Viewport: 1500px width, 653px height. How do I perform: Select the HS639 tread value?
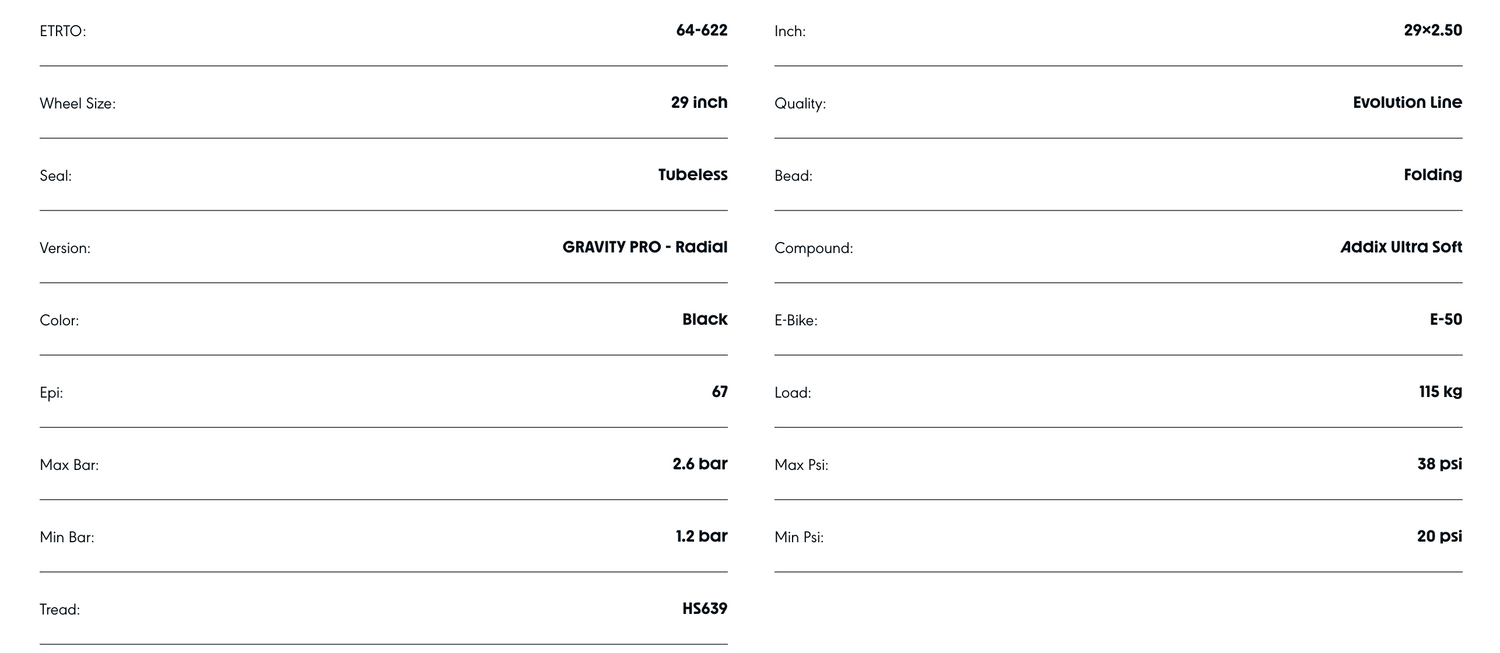[704, 608]
